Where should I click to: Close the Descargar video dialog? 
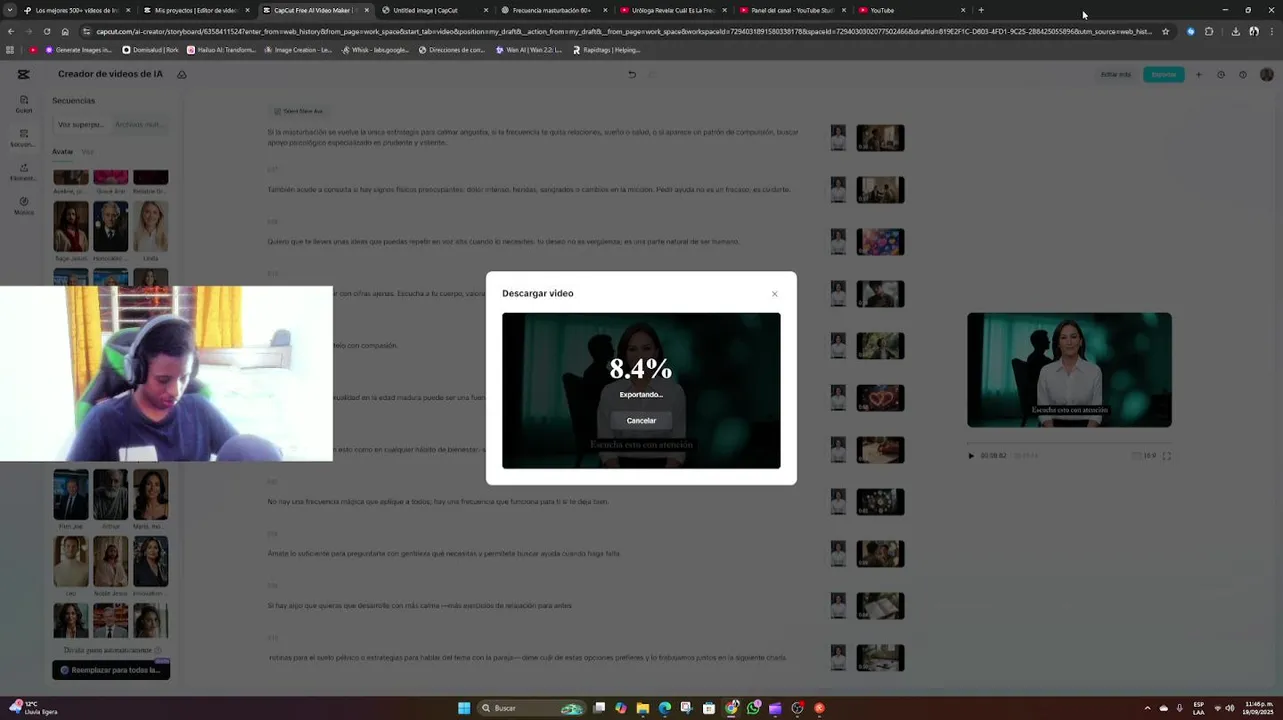(774, 294)
